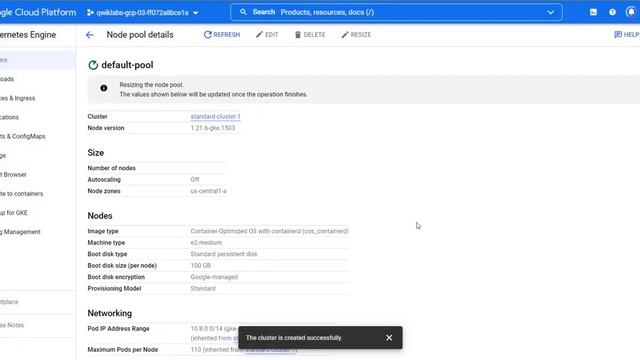
Task: Click the EDIT pencil button
Action: pyautogui.click(x=267, y=35)
